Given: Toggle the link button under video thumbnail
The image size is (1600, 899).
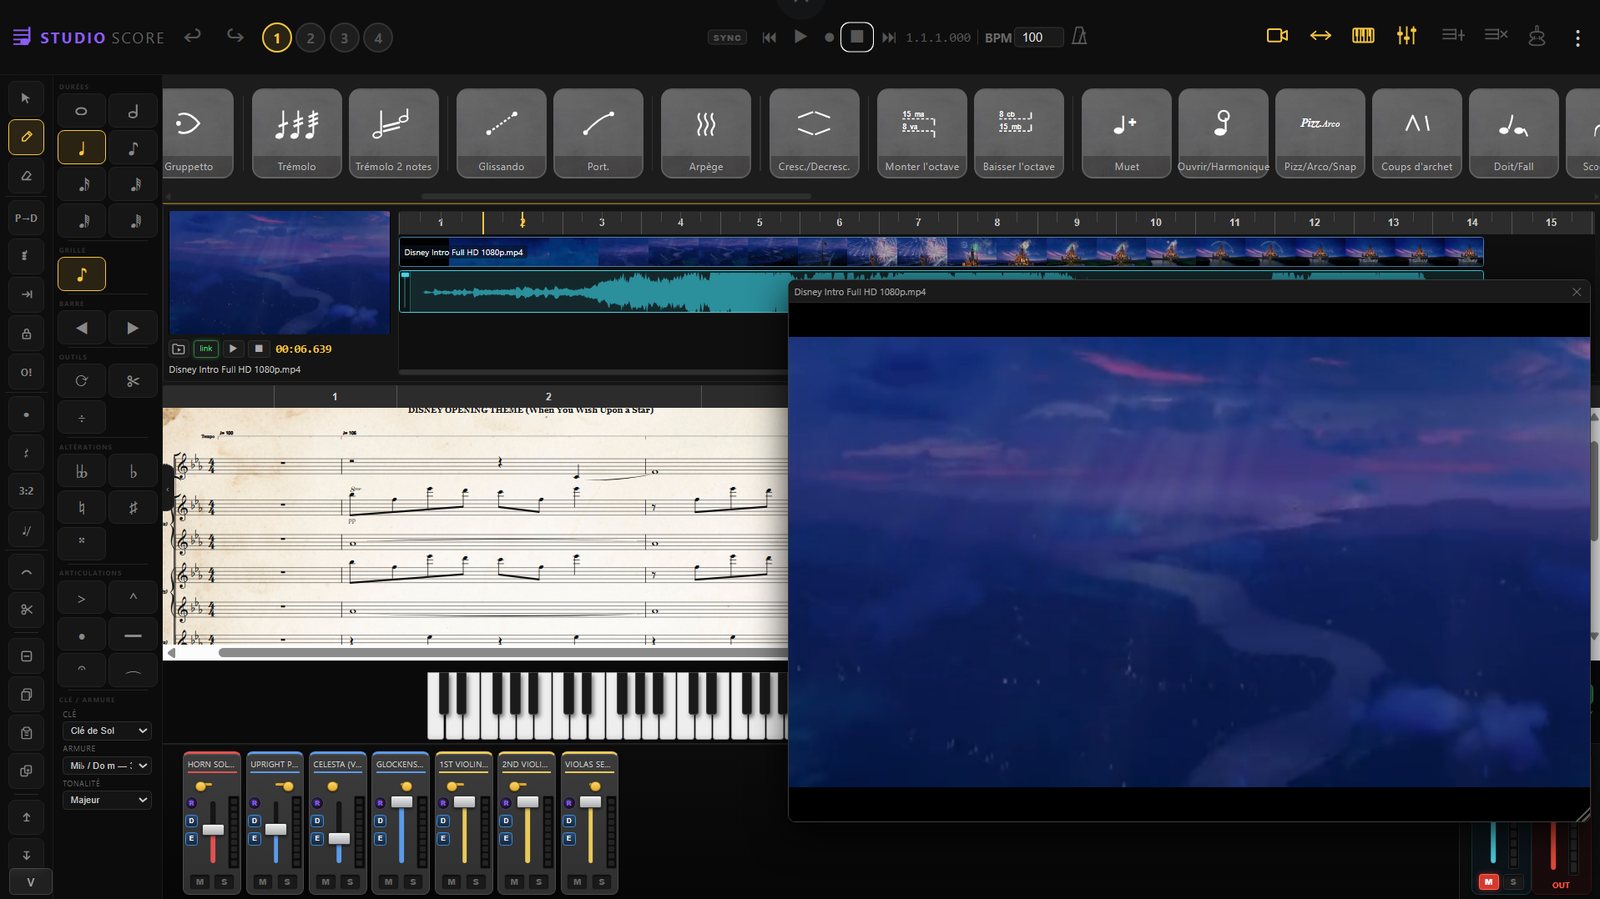Looking at the screenshot, I should point(205,349).
